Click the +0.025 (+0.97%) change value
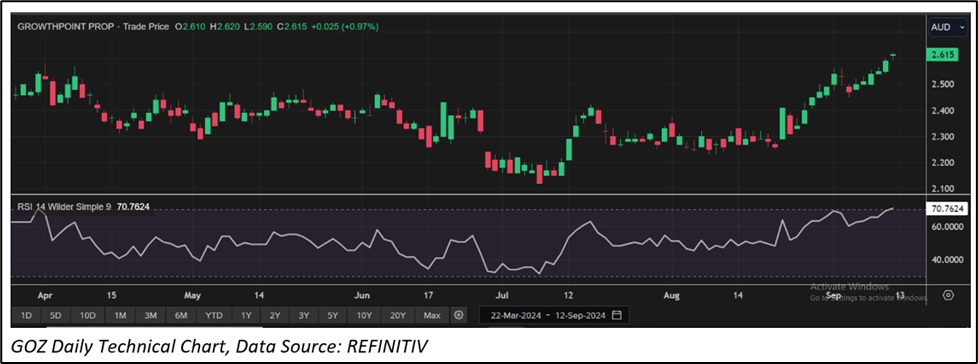Screen dimensions: 978x364 (346, 27)
